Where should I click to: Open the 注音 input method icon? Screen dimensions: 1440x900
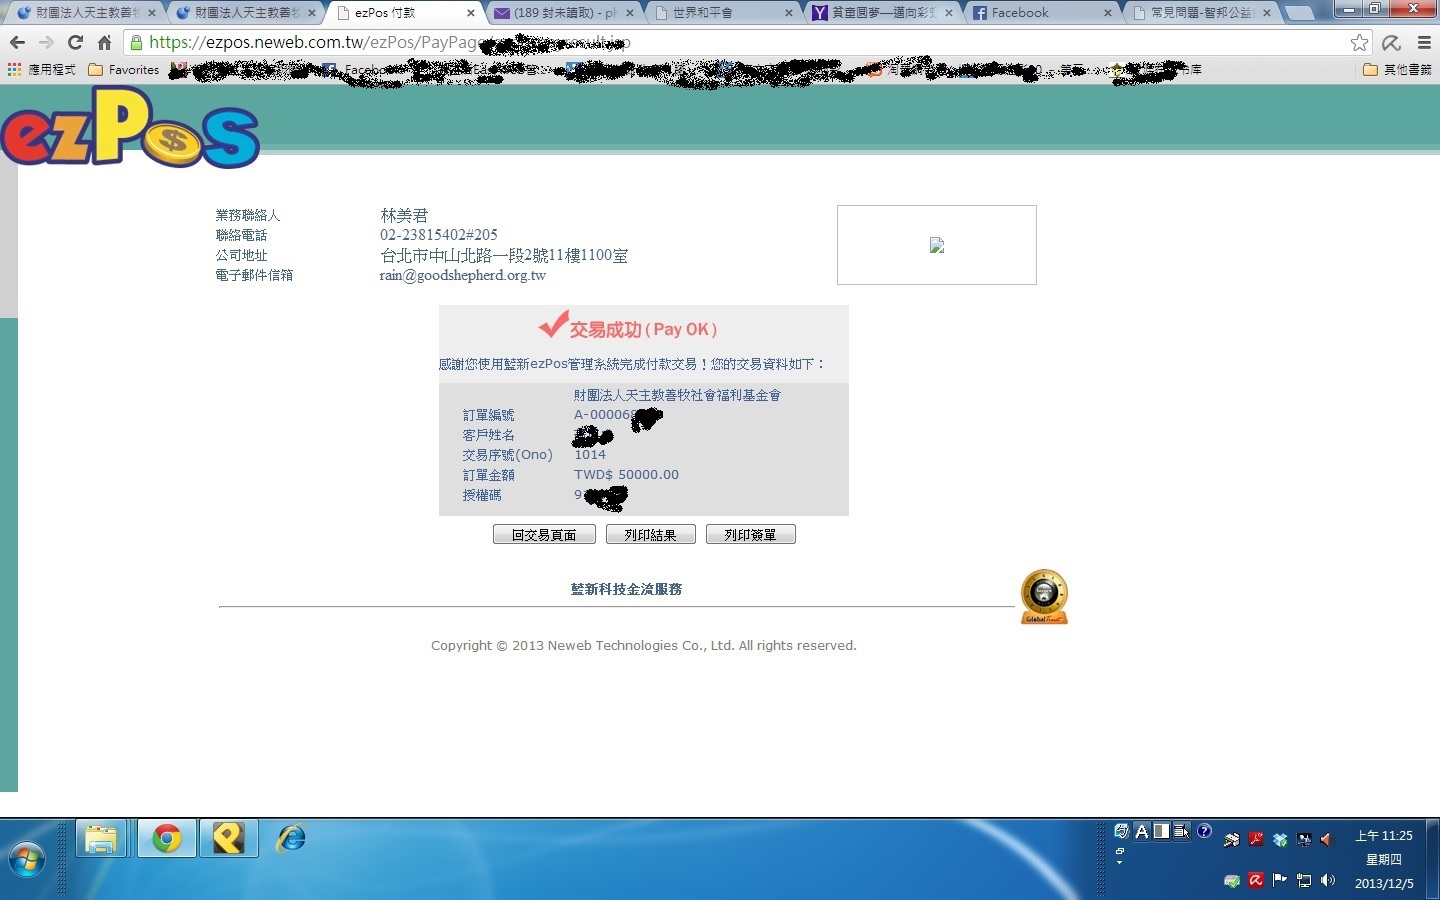(1121, 831)
